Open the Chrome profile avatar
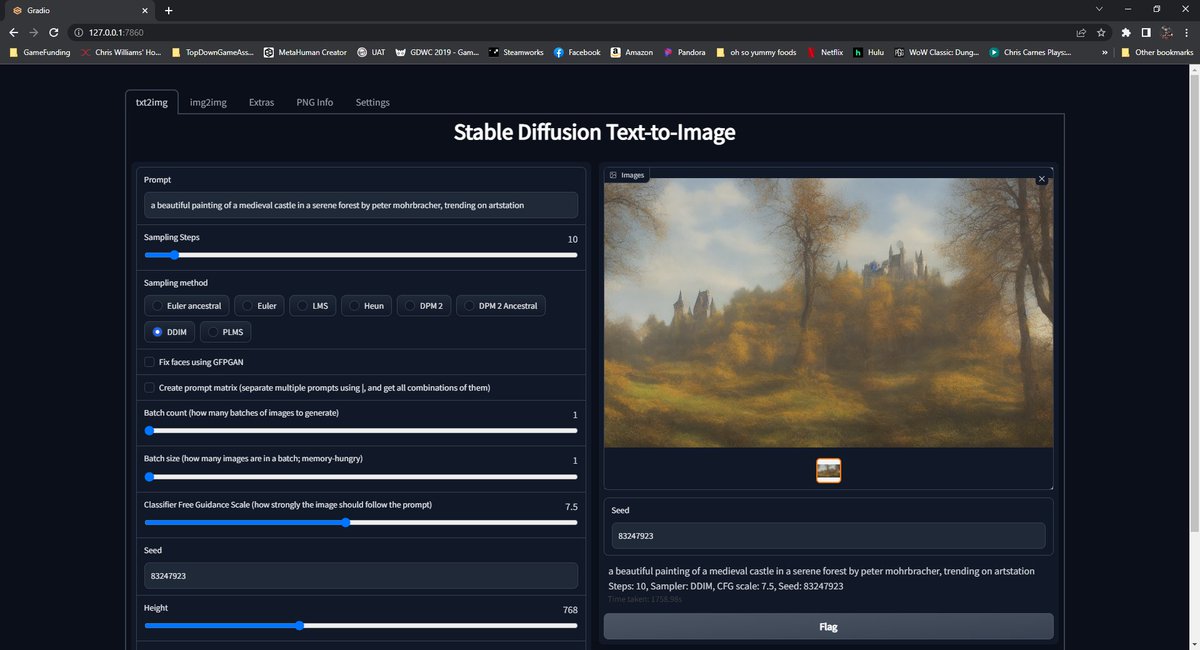The width and height of the screenshot is (1200, 650). click(1166, 32)
